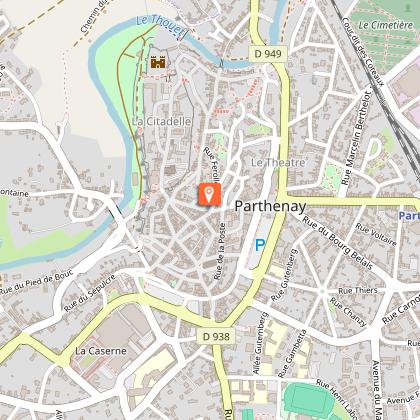The width and height of the screenshot is (420, 420).
Task: Click the Rue Gutenberg street label
Action: coord(284,275)
